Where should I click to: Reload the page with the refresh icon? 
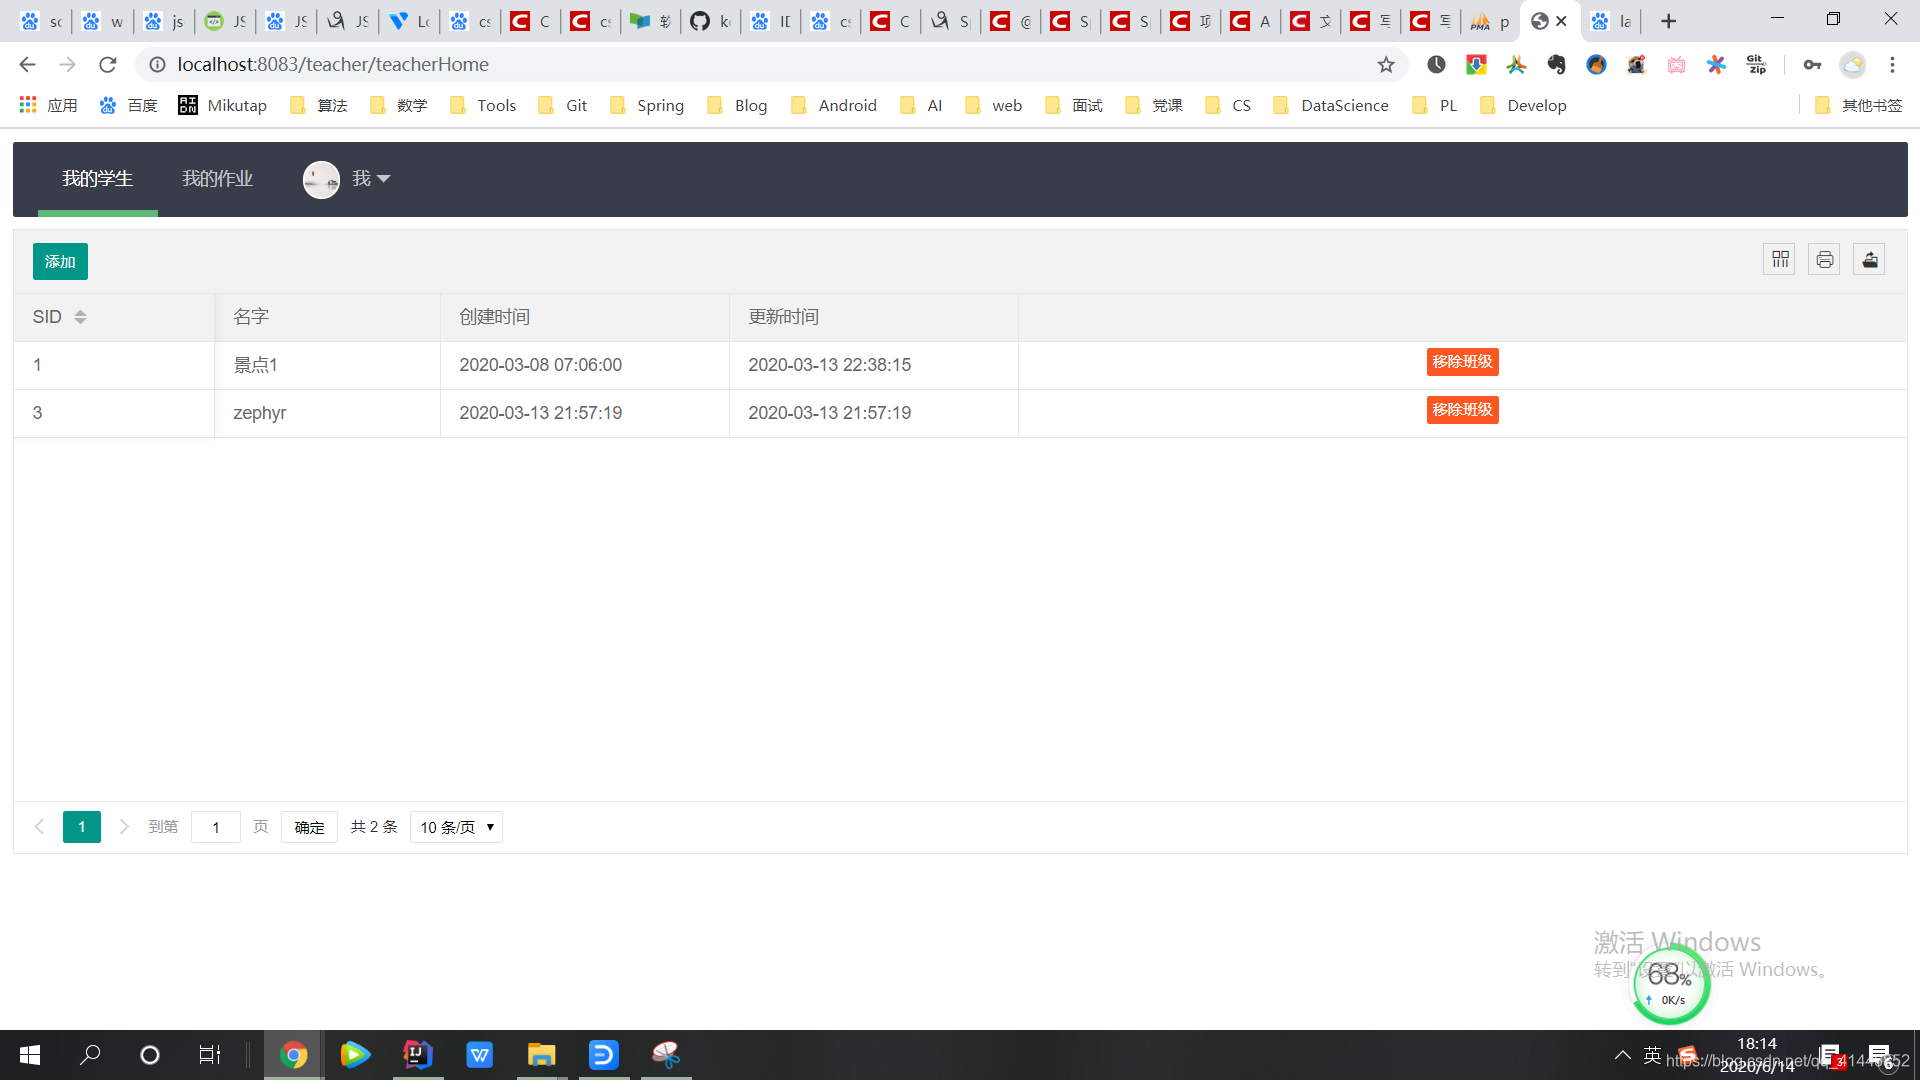(108, 65)
